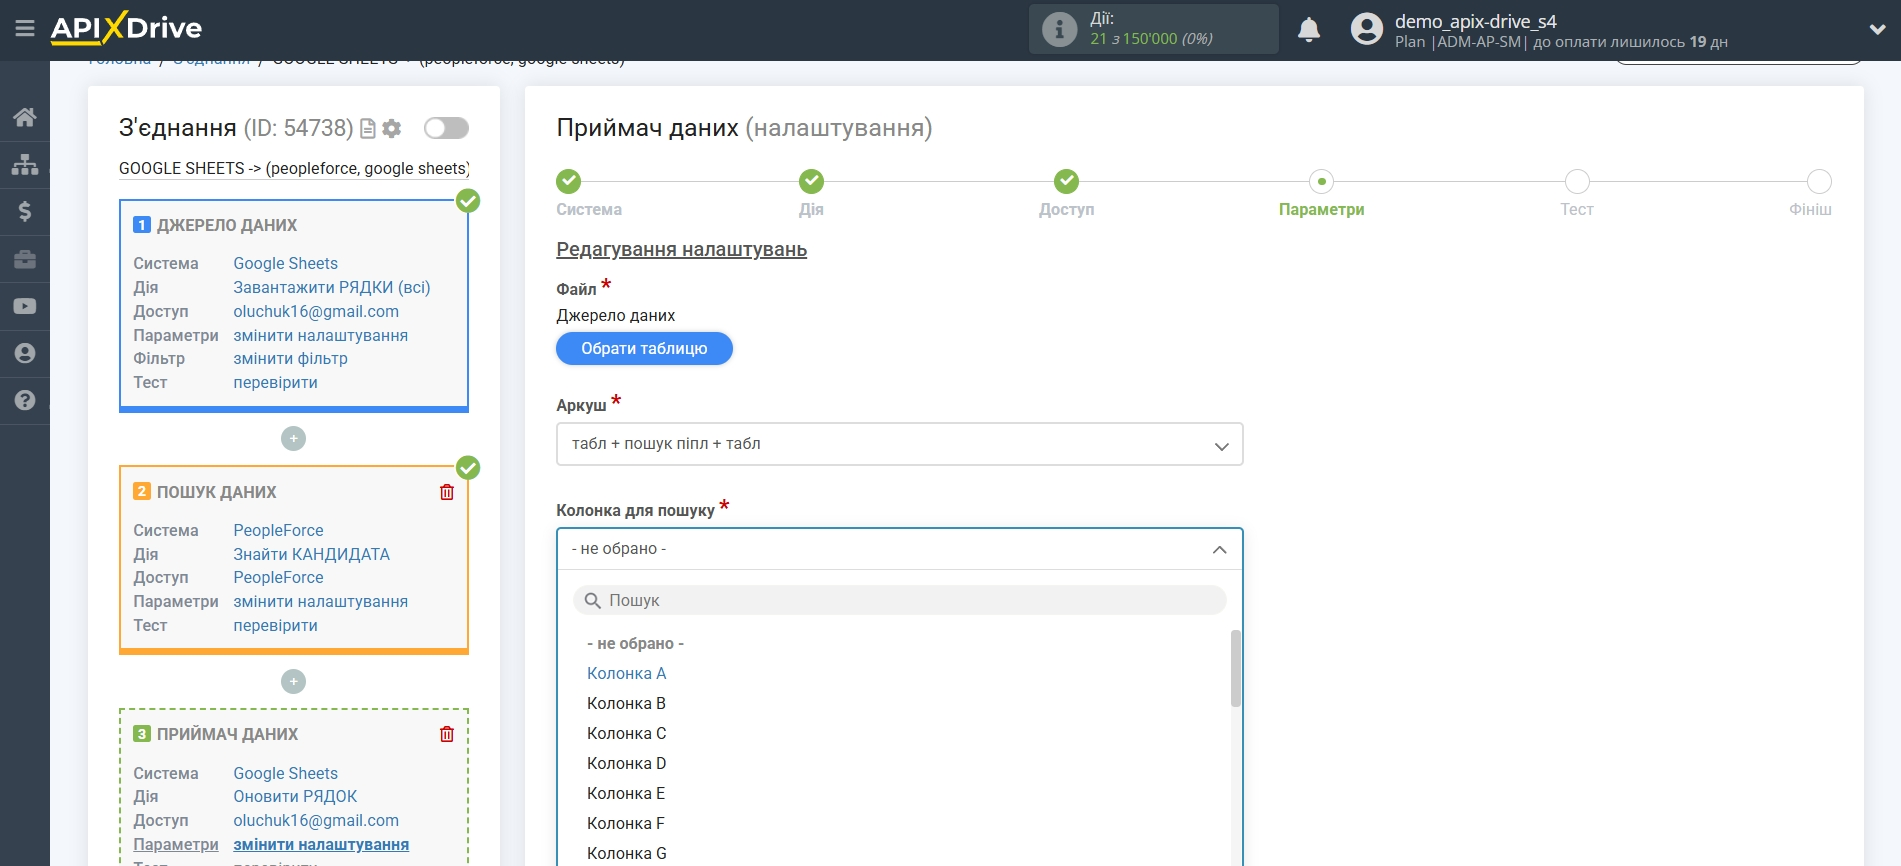Select Колонка B option
The width and height of the screenshot is (1901, 866).
pos(627,704)
